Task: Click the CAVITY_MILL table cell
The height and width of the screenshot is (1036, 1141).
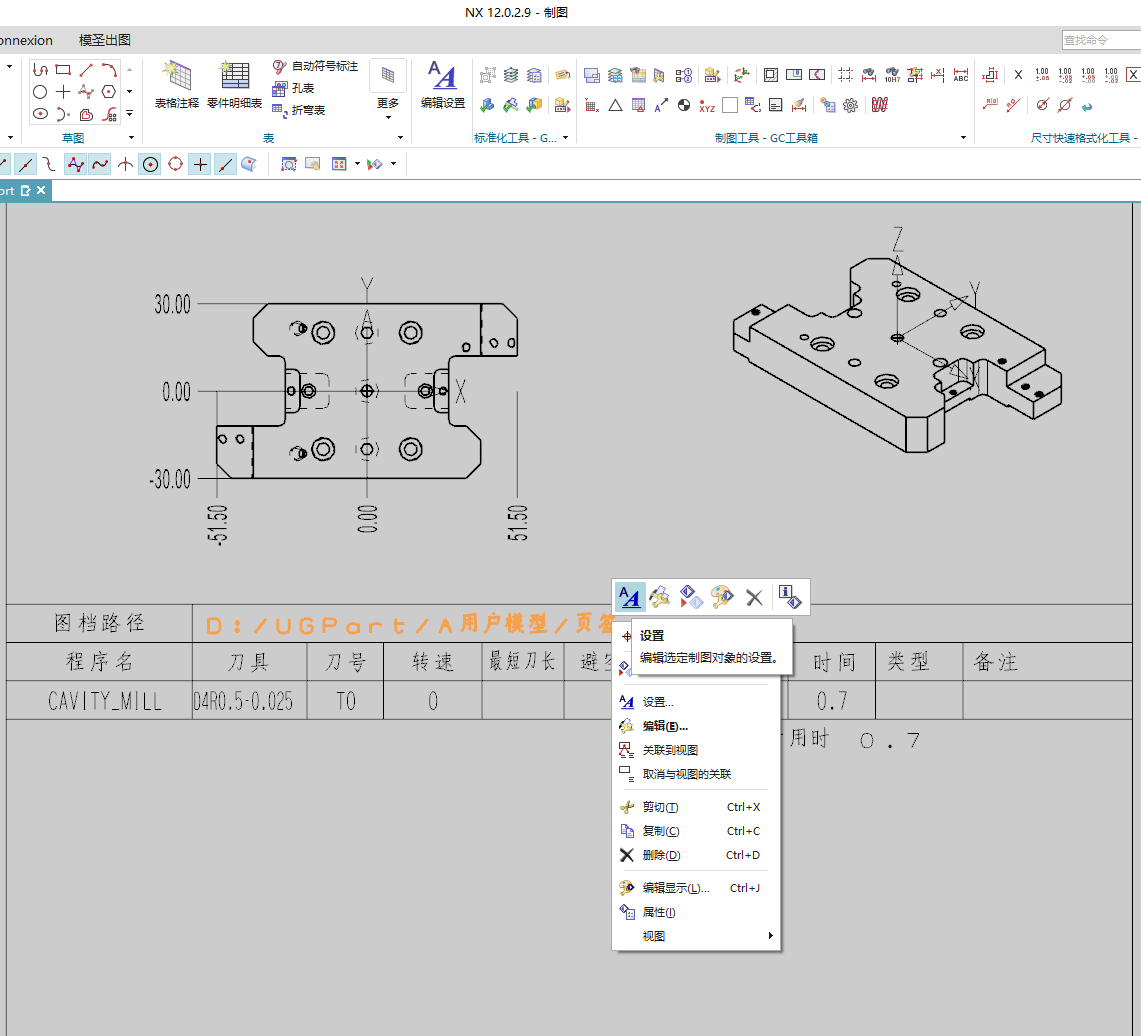Action: pos(100,701)
